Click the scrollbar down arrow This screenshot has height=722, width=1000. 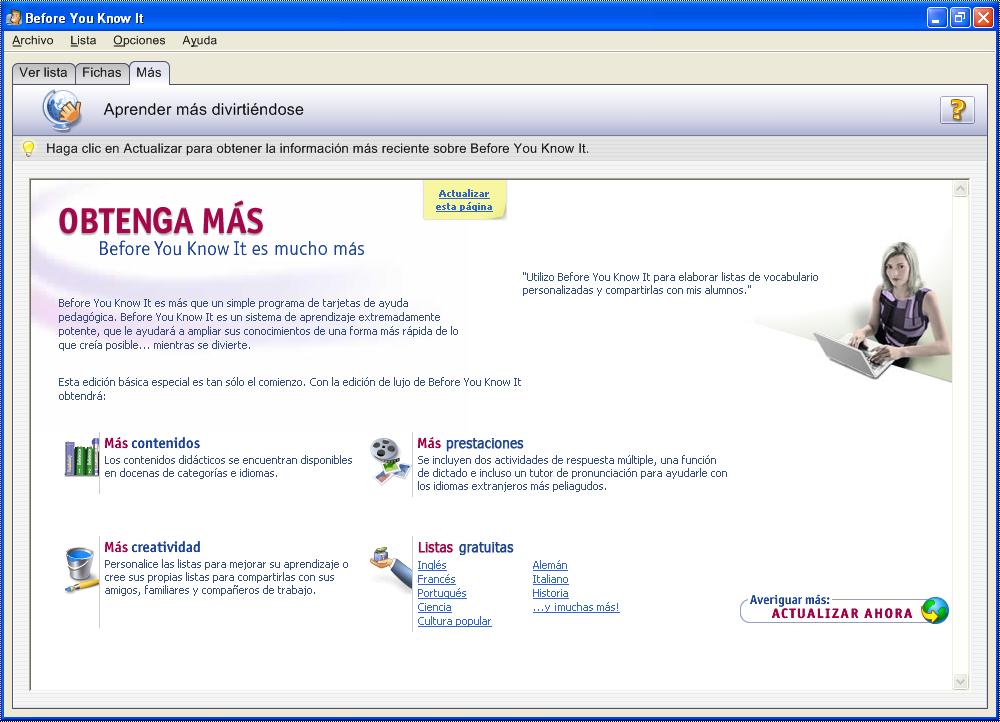(x=960, y=682)
